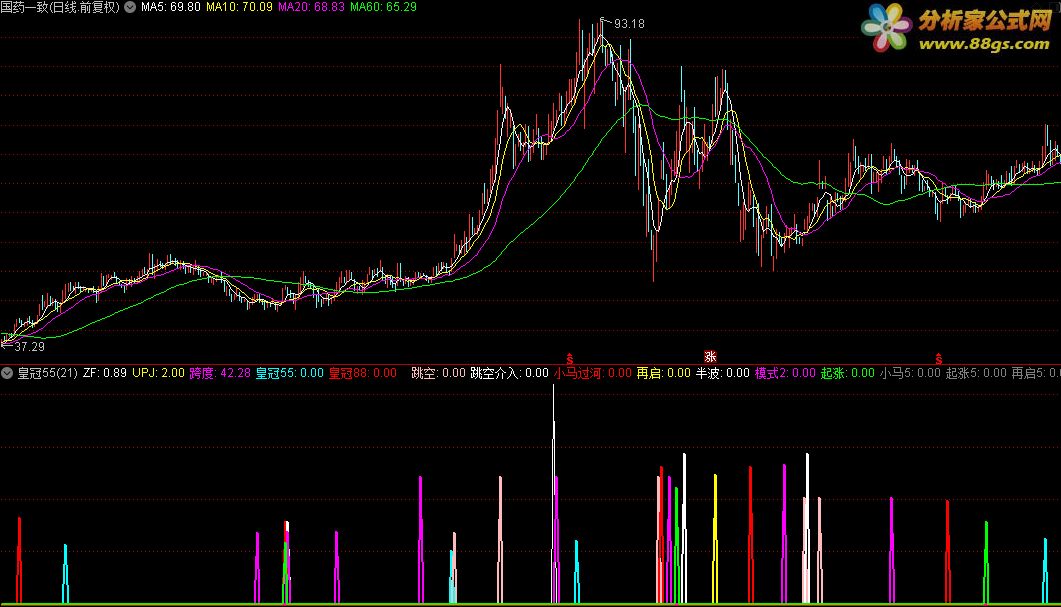
Task: Click the cyan 皇冠55: 0.00 value
Action: point(290,373)
